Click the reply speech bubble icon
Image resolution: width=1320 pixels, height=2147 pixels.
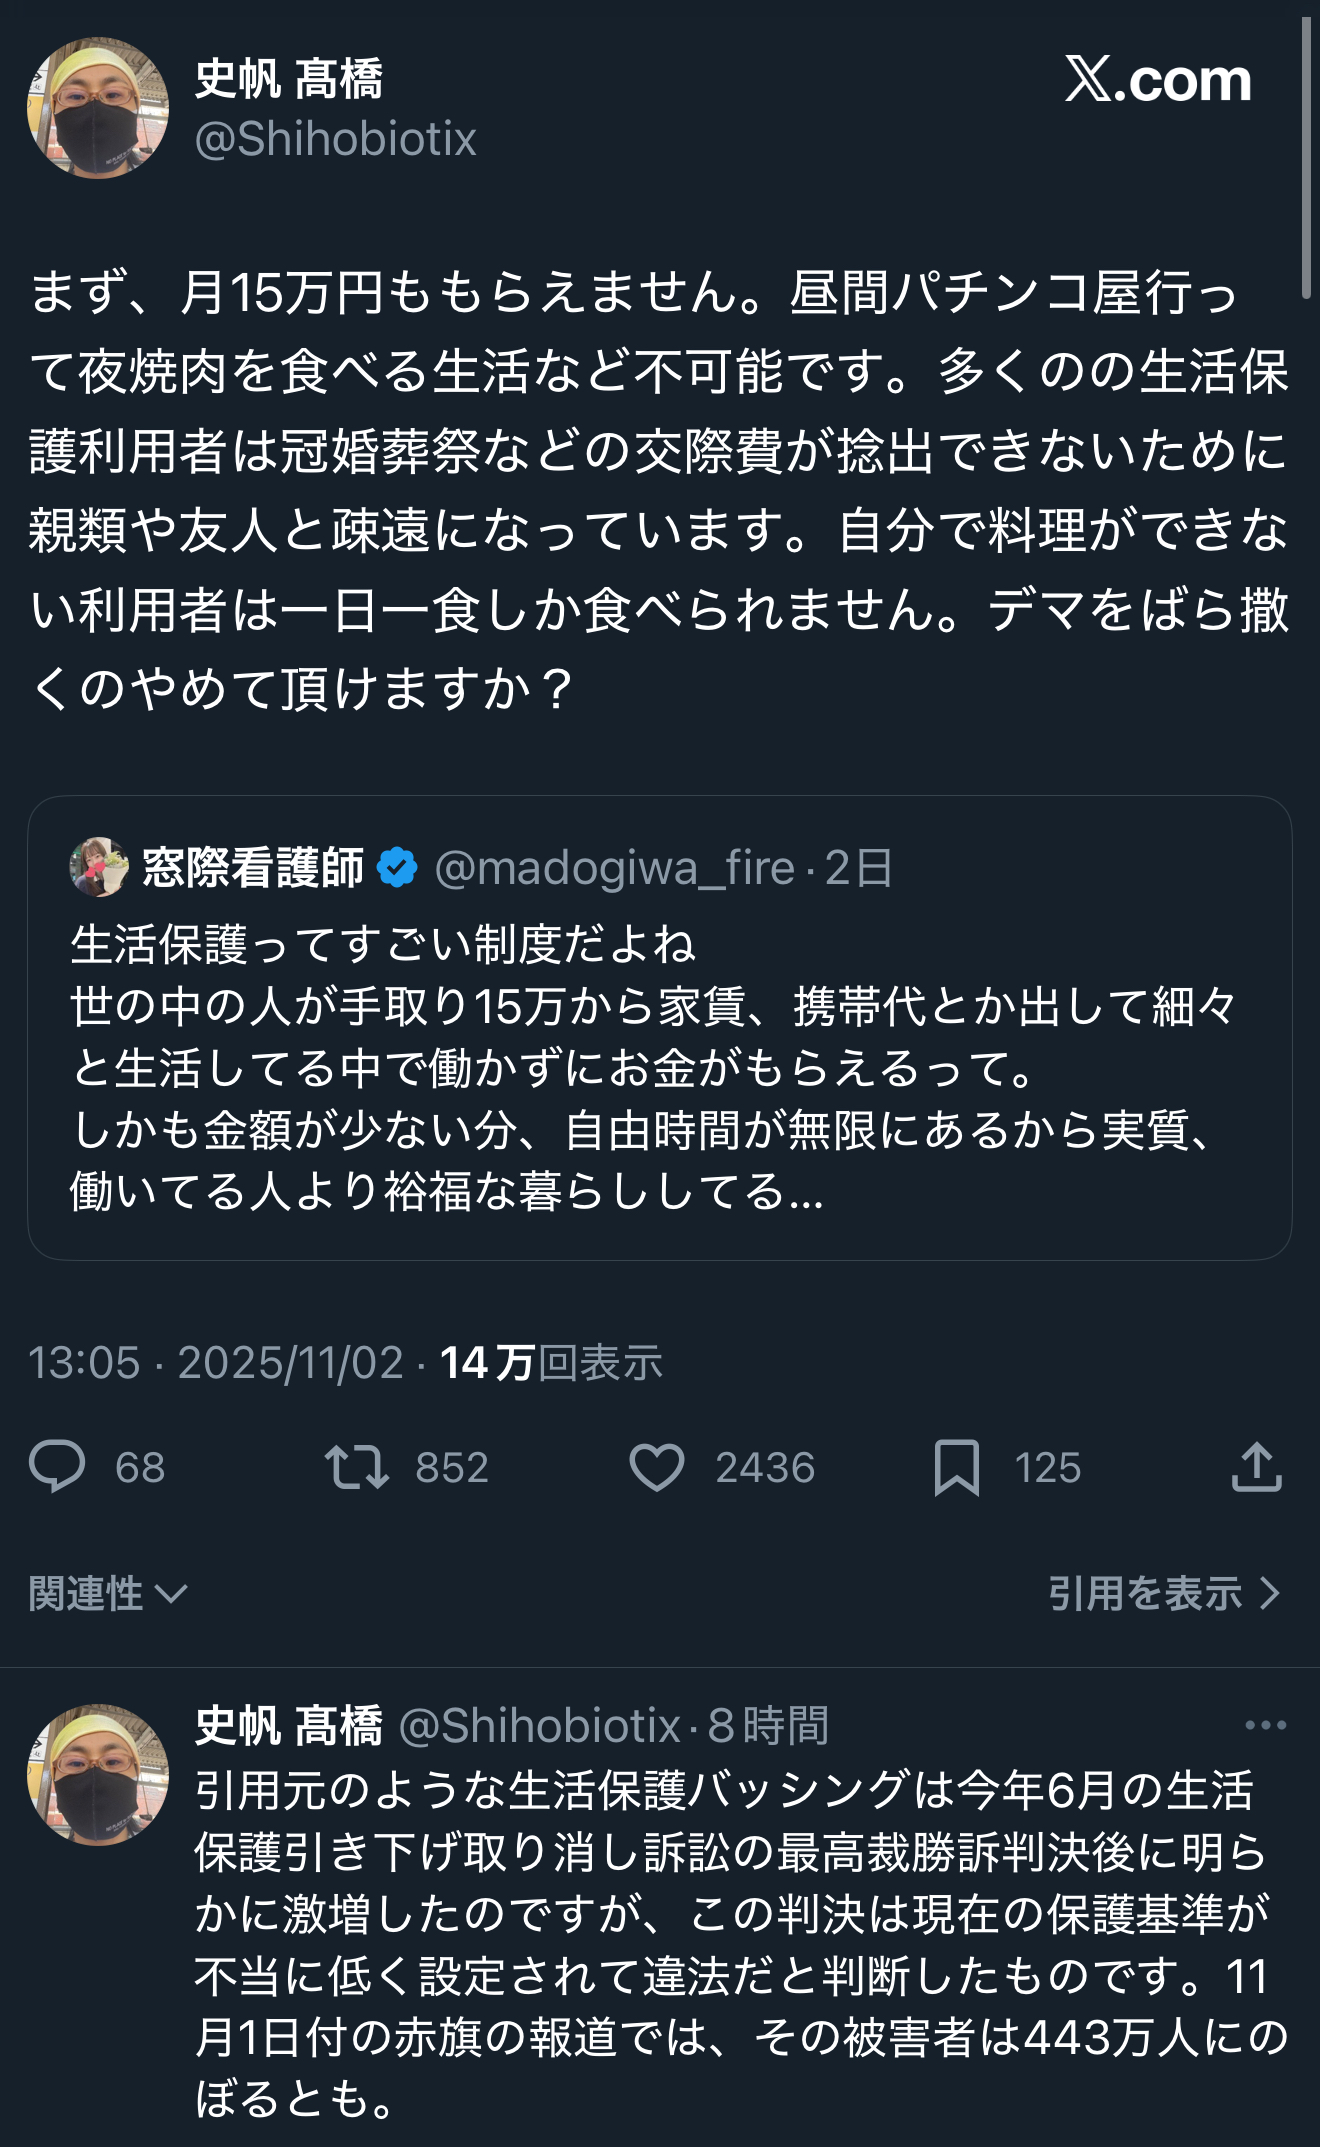pos(57,1467)
